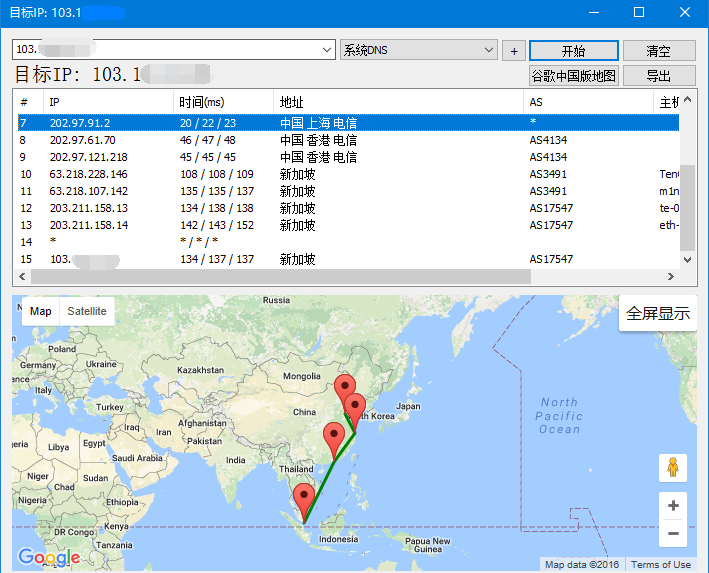Click the 开始 button
This screenshot has height=573, width=709.
pos(573,50)
